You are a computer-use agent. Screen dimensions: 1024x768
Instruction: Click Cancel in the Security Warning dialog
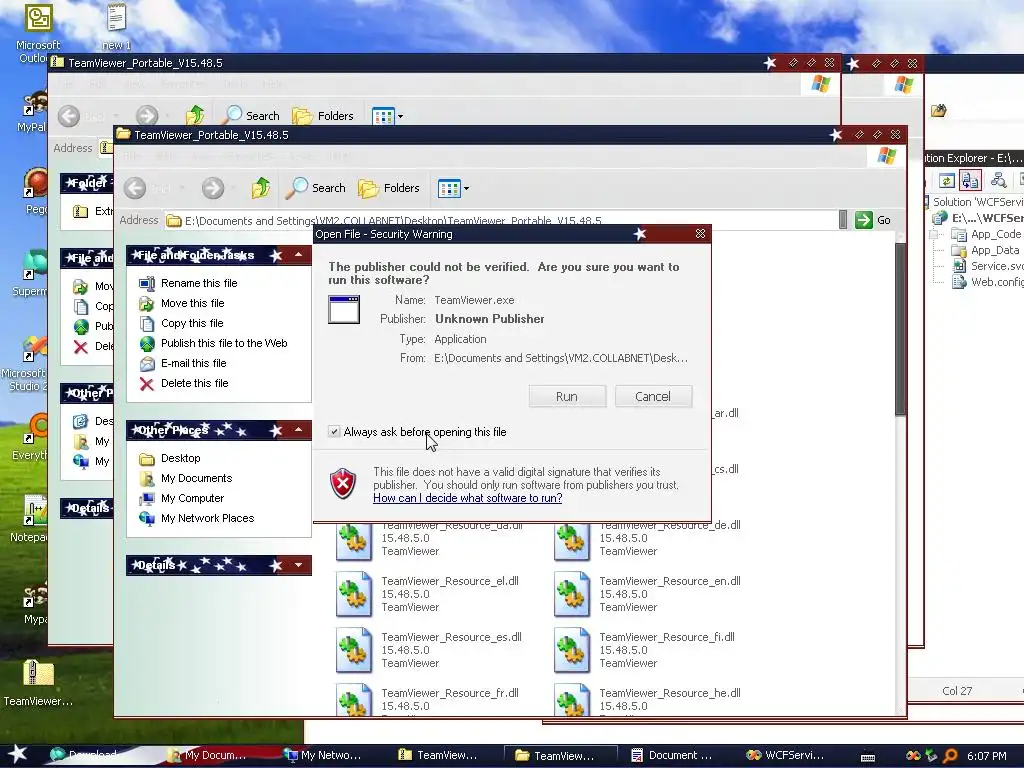pyautogui.click(x=653, y=396)
